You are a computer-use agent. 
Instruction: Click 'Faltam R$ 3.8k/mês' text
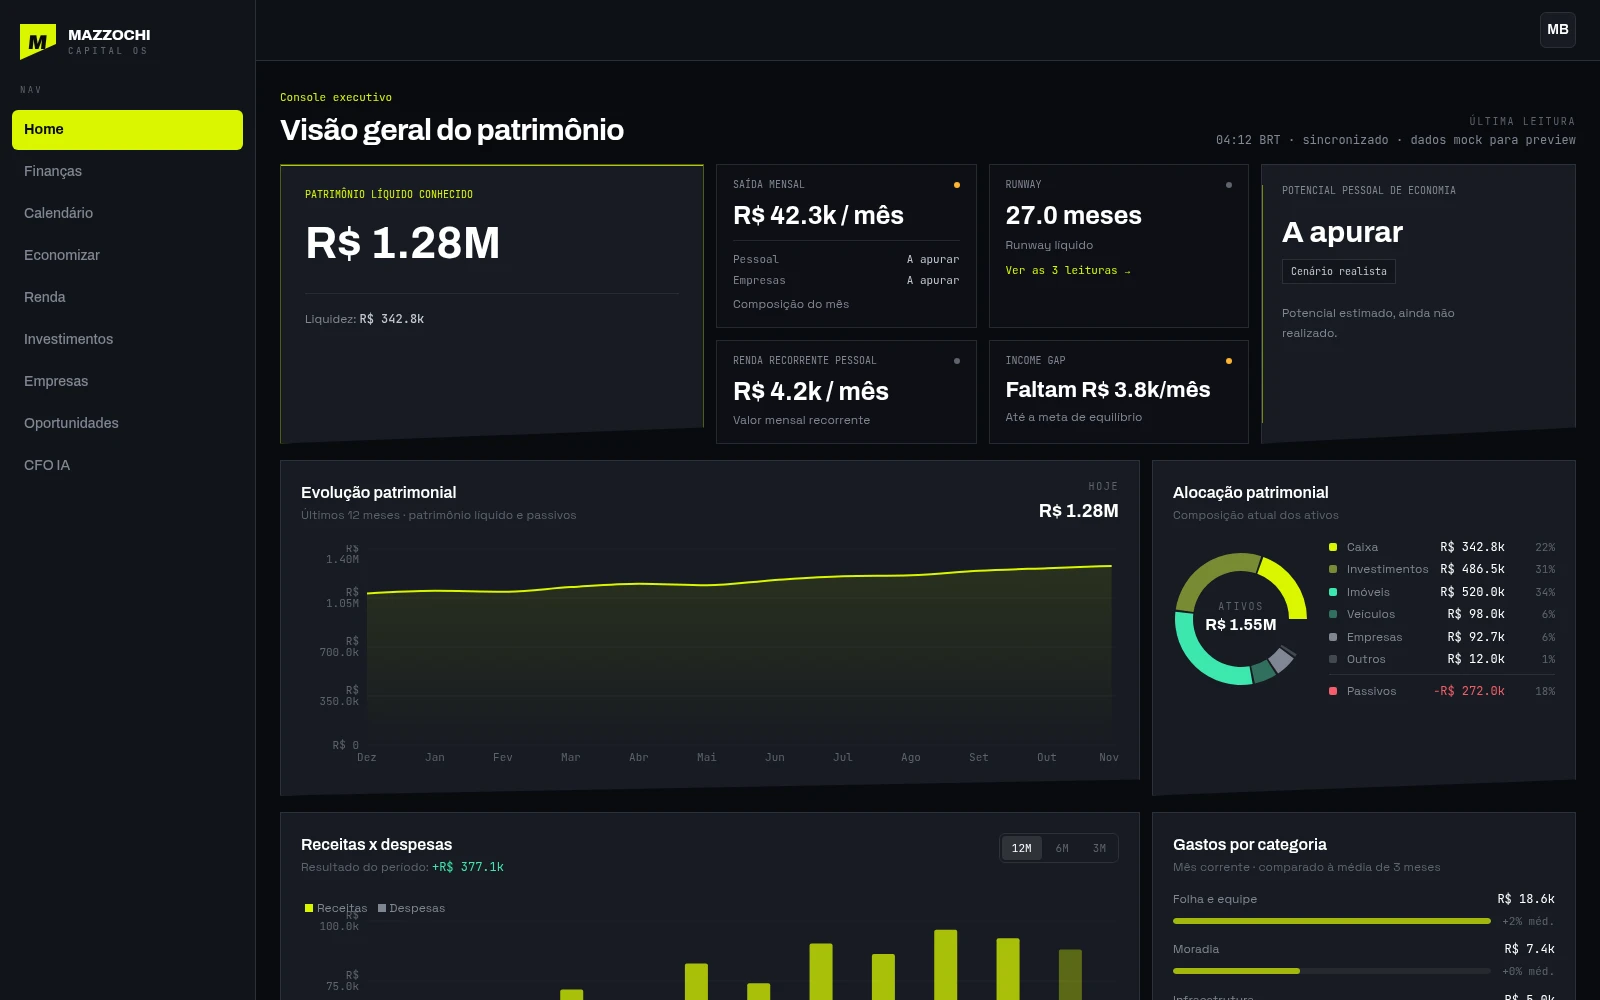click(1108, 390)
